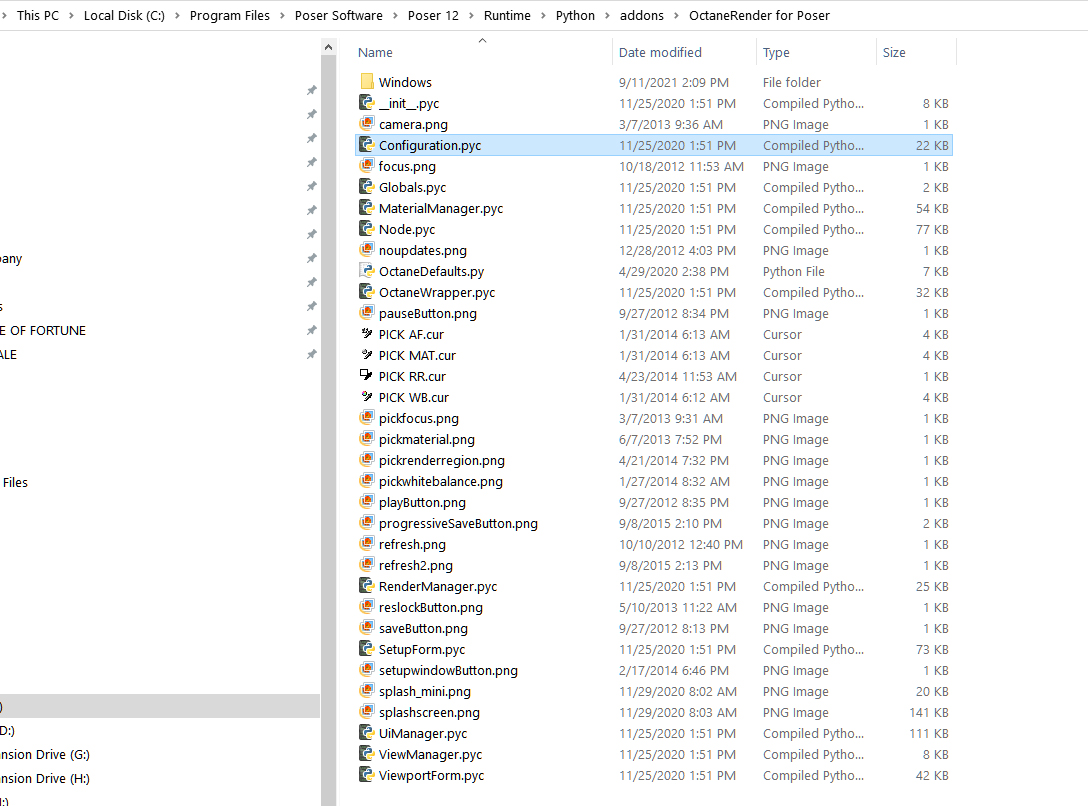The width and height of the screenshot is (1088, 806).
Task: Select the focus.png file icon
Action: coord(367,166)
